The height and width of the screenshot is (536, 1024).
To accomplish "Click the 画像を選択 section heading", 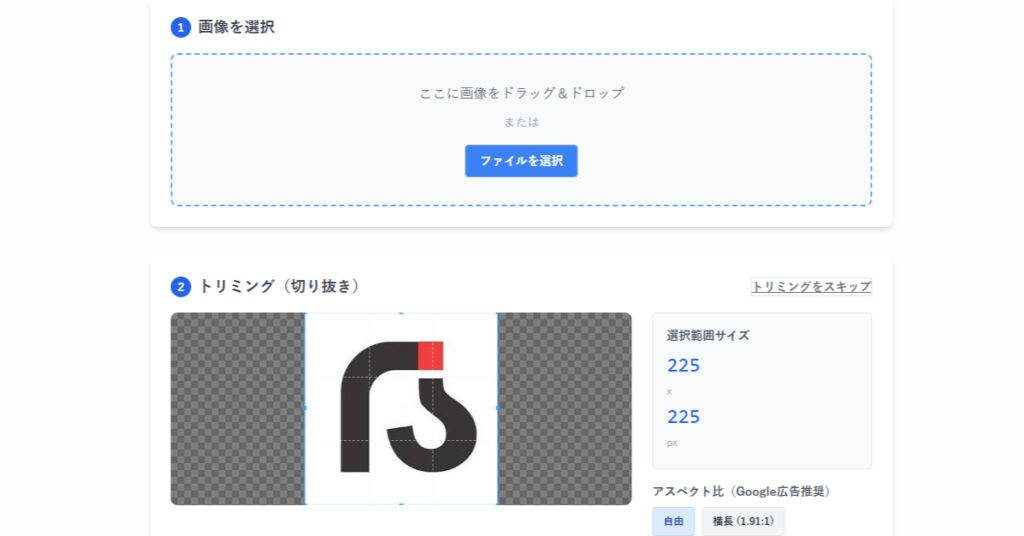I will (x=236, y=27).
